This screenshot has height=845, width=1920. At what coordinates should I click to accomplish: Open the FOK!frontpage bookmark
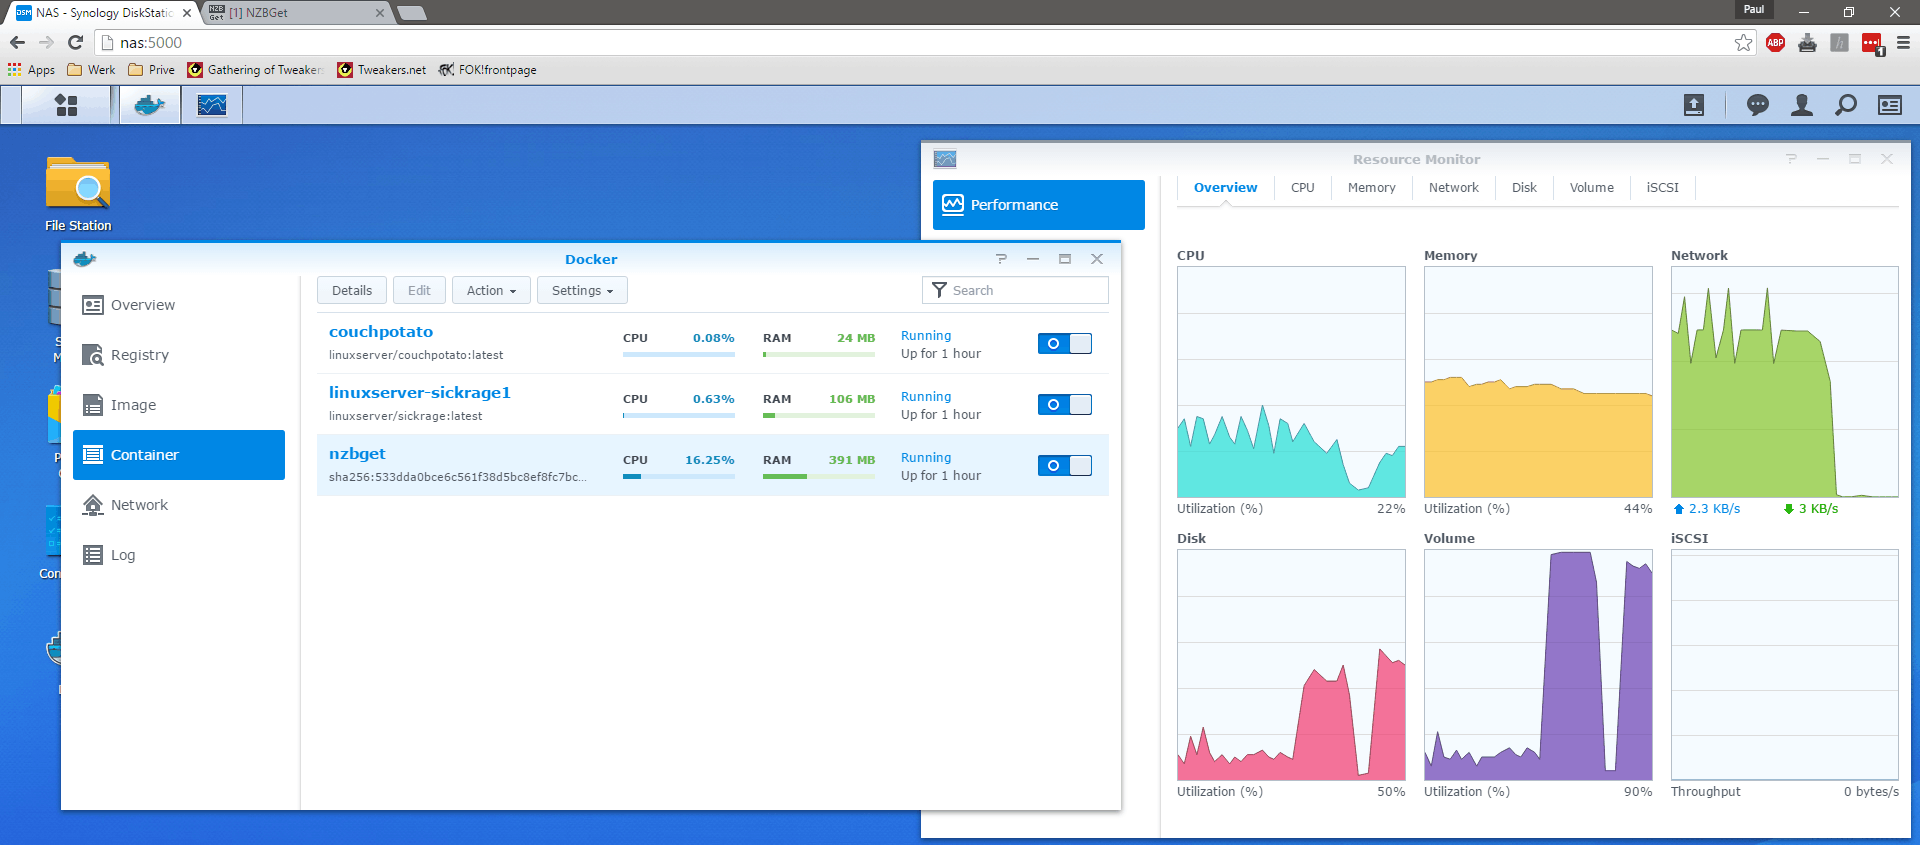coord(487,70)
